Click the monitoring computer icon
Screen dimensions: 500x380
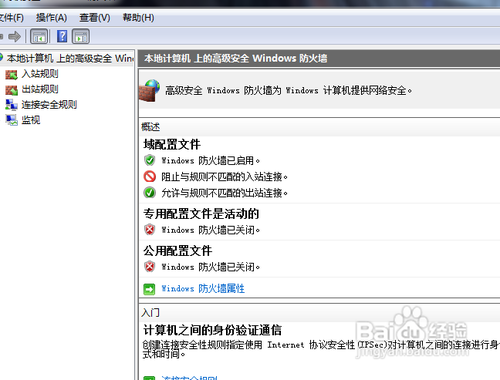[11, 120]
